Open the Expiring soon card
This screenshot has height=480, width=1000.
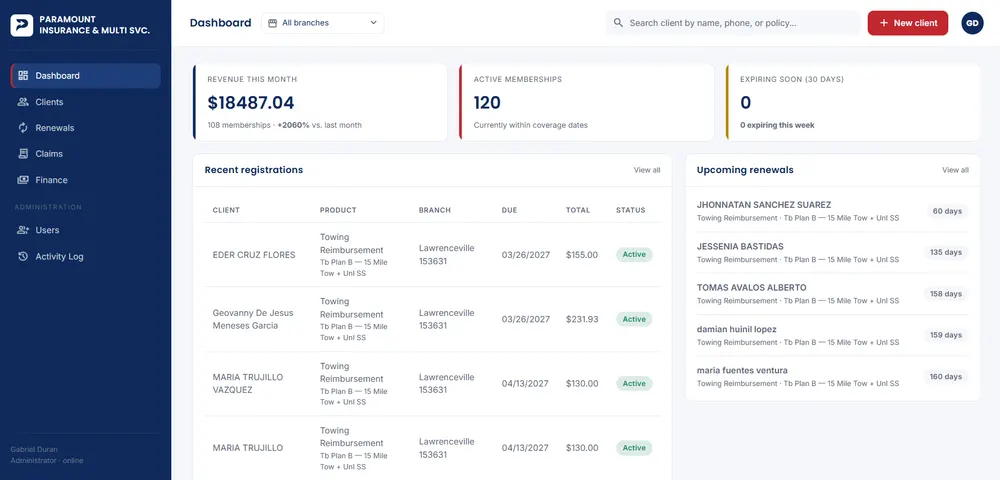point(853,102)
